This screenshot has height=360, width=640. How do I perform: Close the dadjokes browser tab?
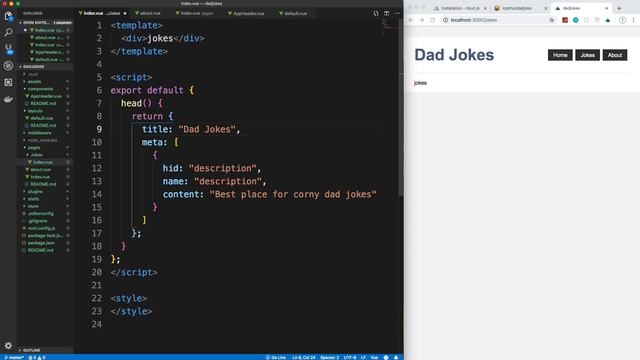point(607,8)
